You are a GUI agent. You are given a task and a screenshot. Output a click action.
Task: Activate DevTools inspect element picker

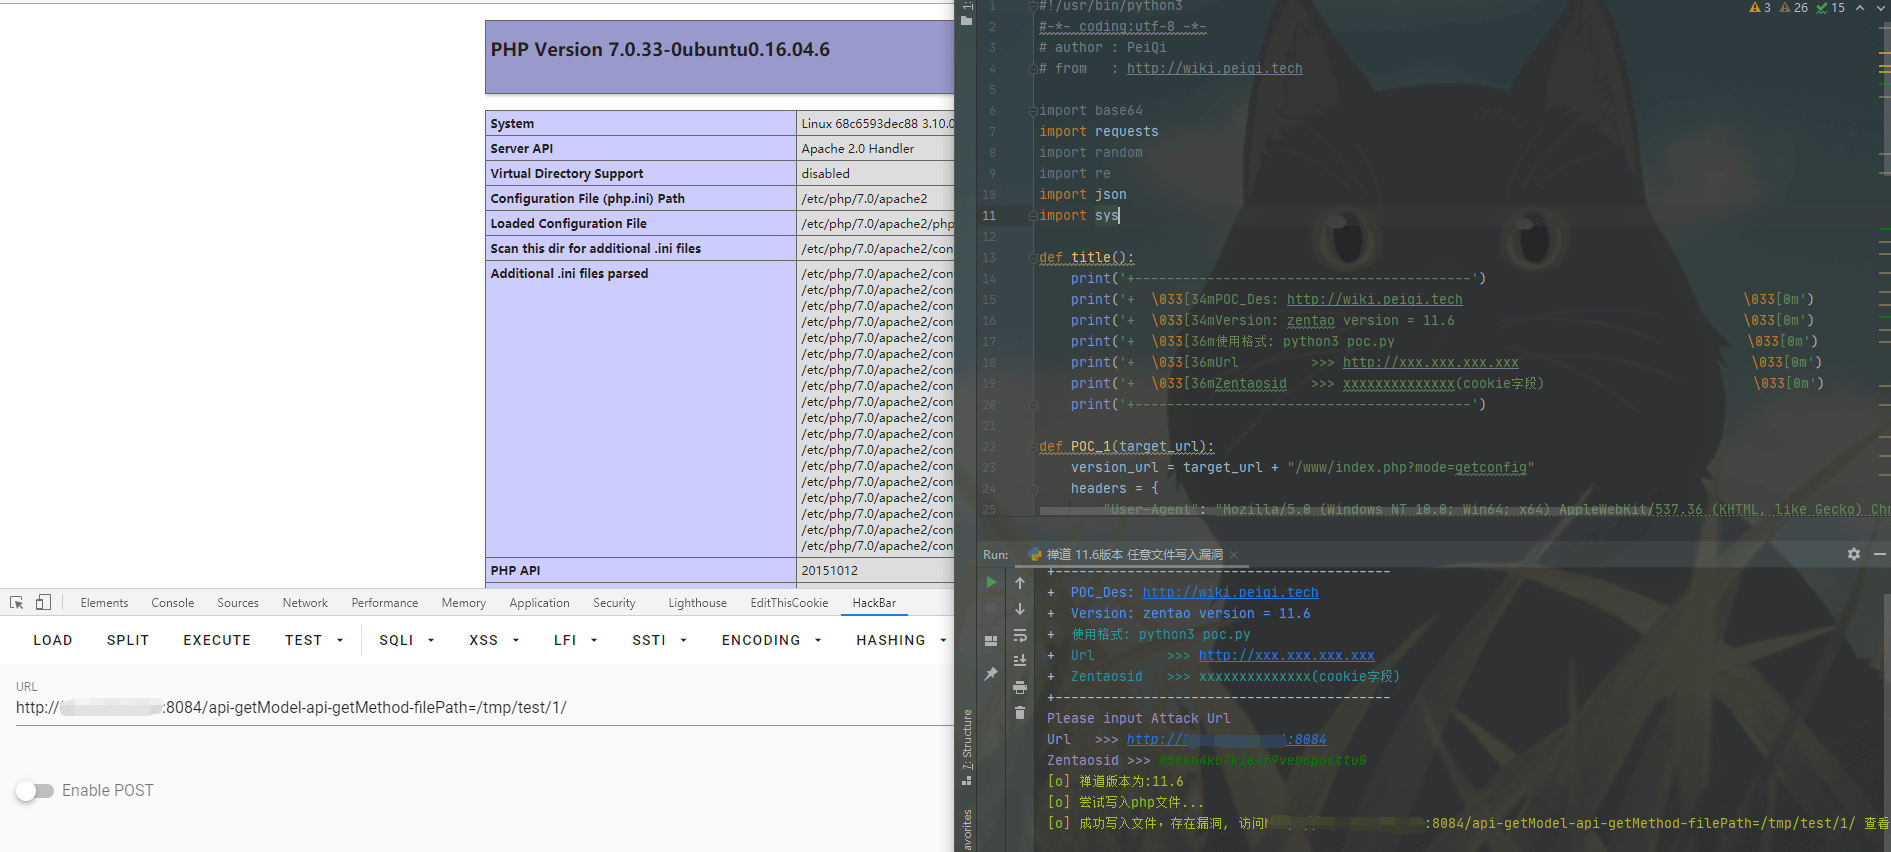tap(17, 603)
